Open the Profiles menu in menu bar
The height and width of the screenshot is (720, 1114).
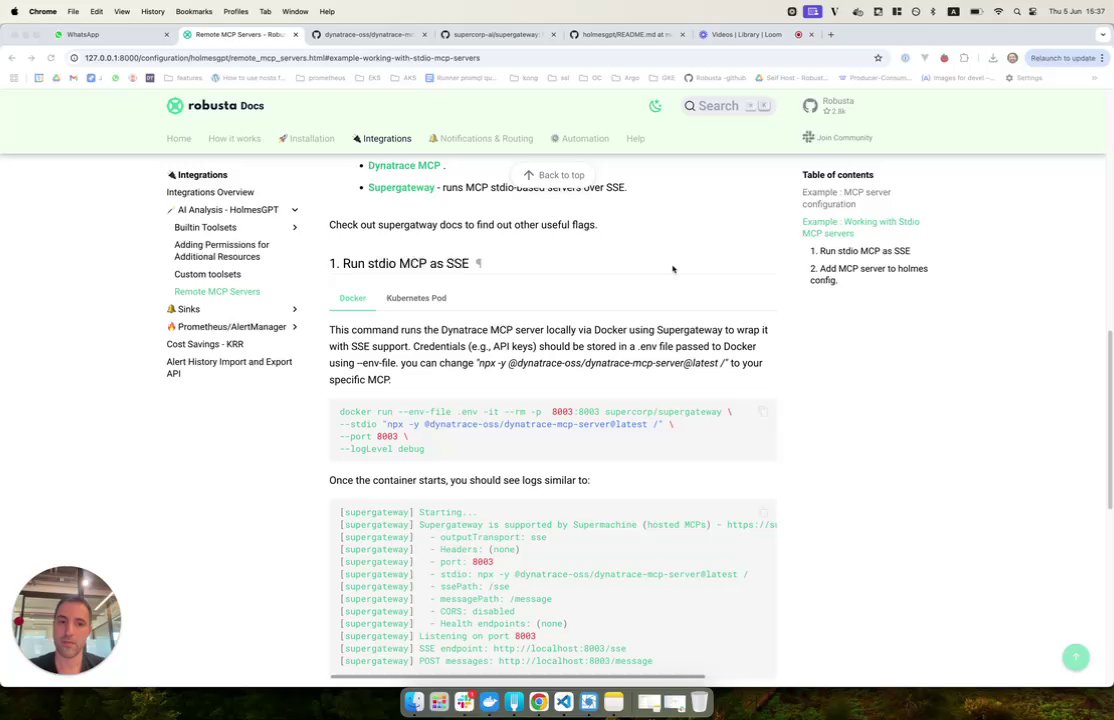(235, 11)
